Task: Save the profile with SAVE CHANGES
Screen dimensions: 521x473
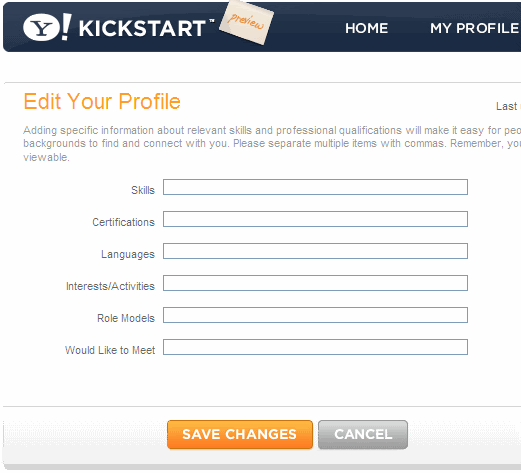Action: [x=240, y=434]
